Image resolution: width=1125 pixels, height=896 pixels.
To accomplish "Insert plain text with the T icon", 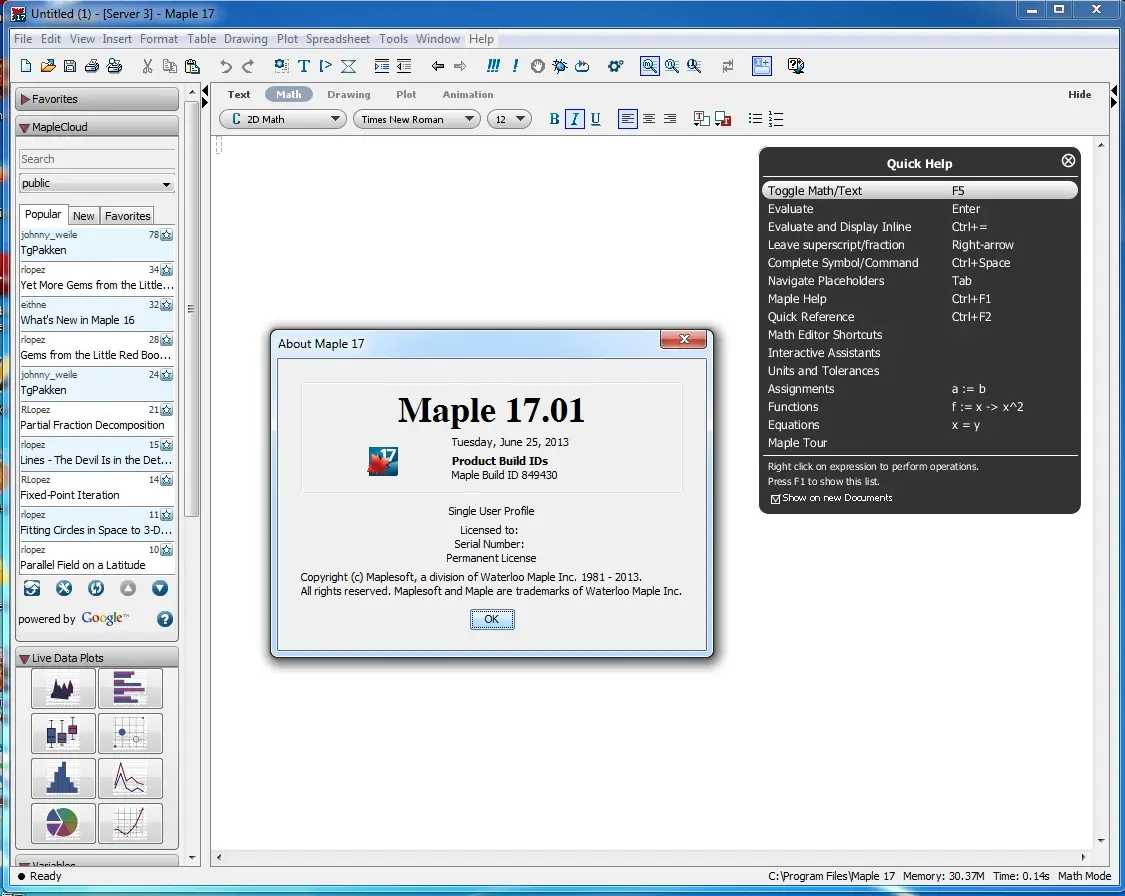I will pos(304,66).
